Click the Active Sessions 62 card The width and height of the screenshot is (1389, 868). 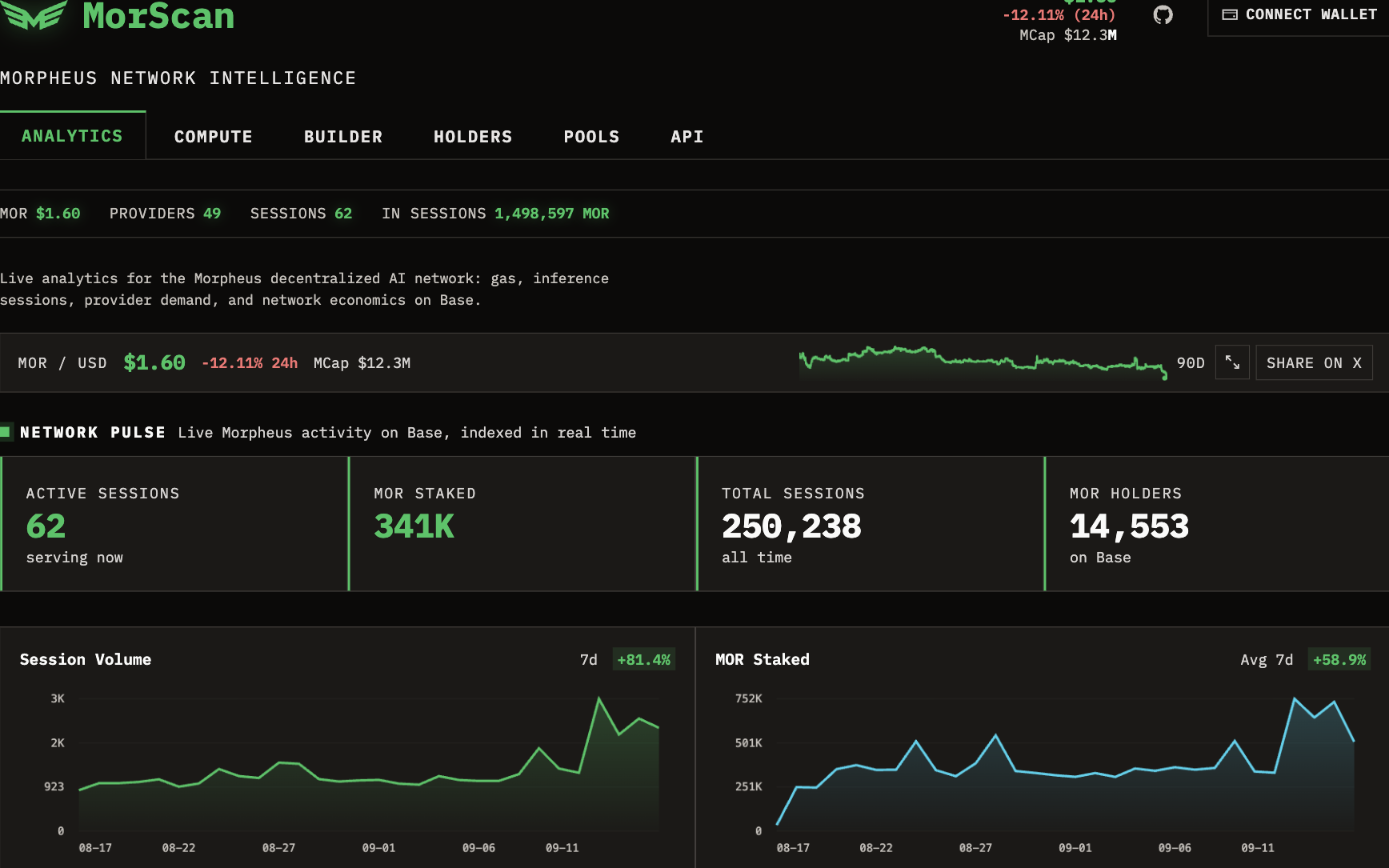[x=174, y=524]
